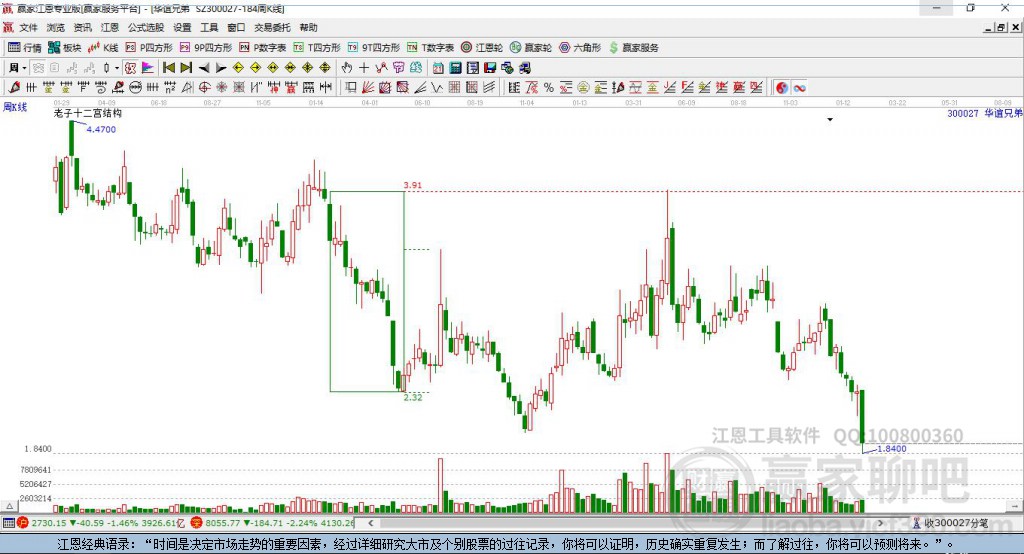Select the zigzag wave line tool
This screenshot has width=1024, height=554.
[x=437, y=88]
